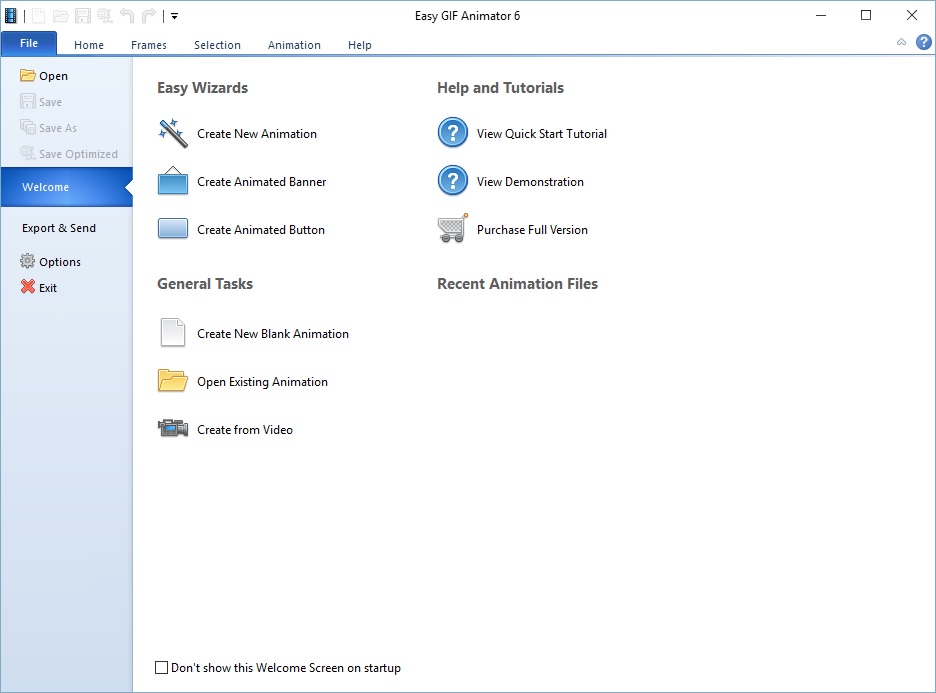Click the question icon beside View Demonstration
Viewport: 936px width, 693px height.
tap(452, 180)
